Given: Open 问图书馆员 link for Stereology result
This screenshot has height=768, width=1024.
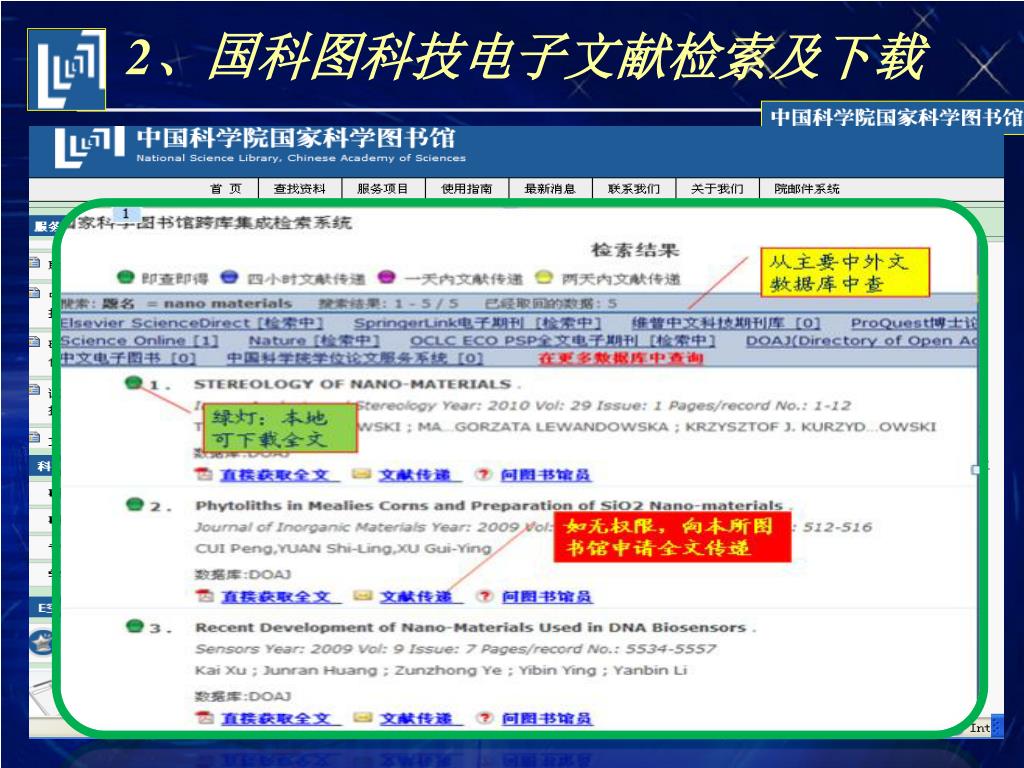Looking at the screenshot, I should [x=546, y=475].
